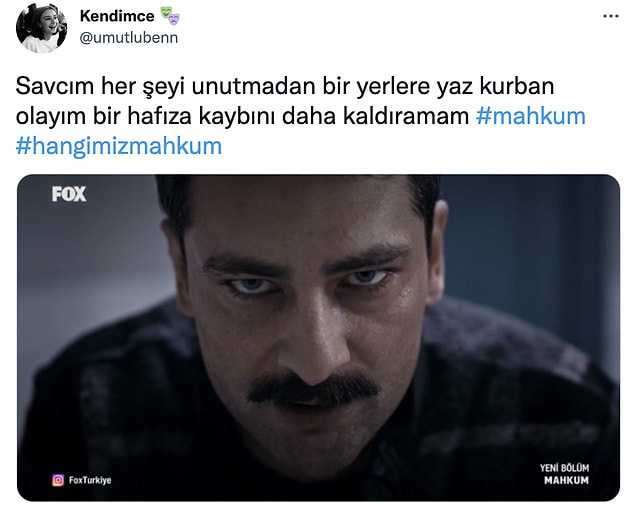Select the purple tragedy mask emoji
This screenshot has height=510, width=635.
(174, 19)
